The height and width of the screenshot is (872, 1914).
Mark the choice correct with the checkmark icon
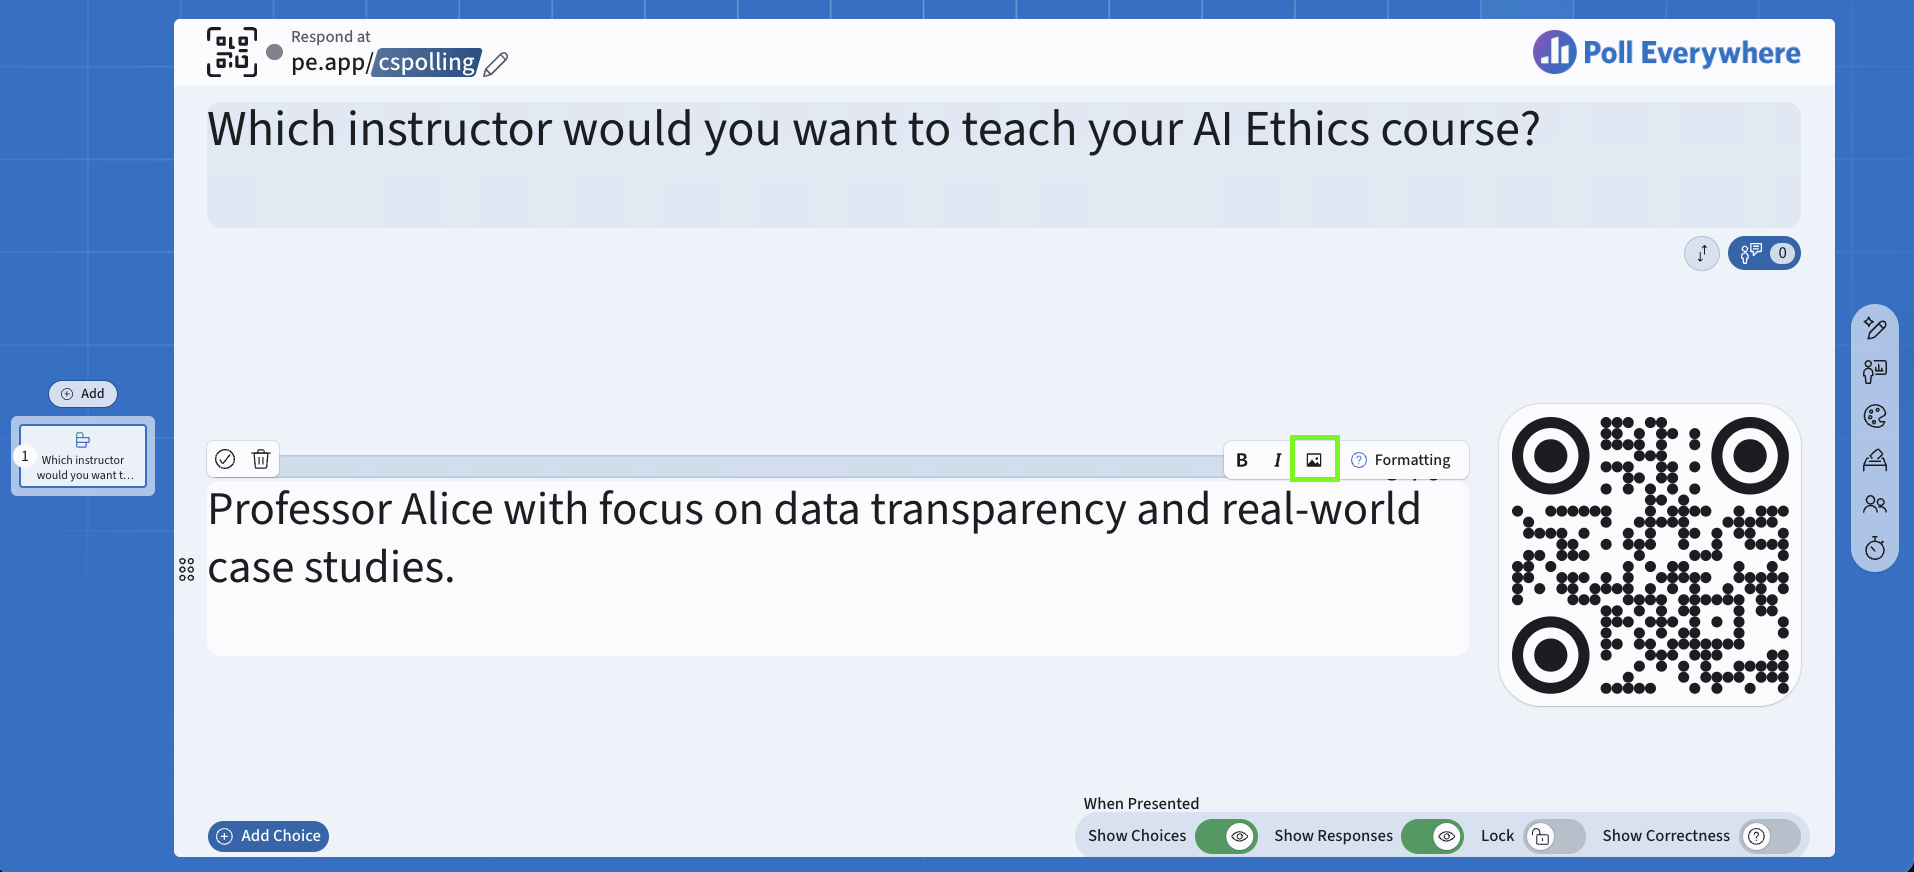225,459
